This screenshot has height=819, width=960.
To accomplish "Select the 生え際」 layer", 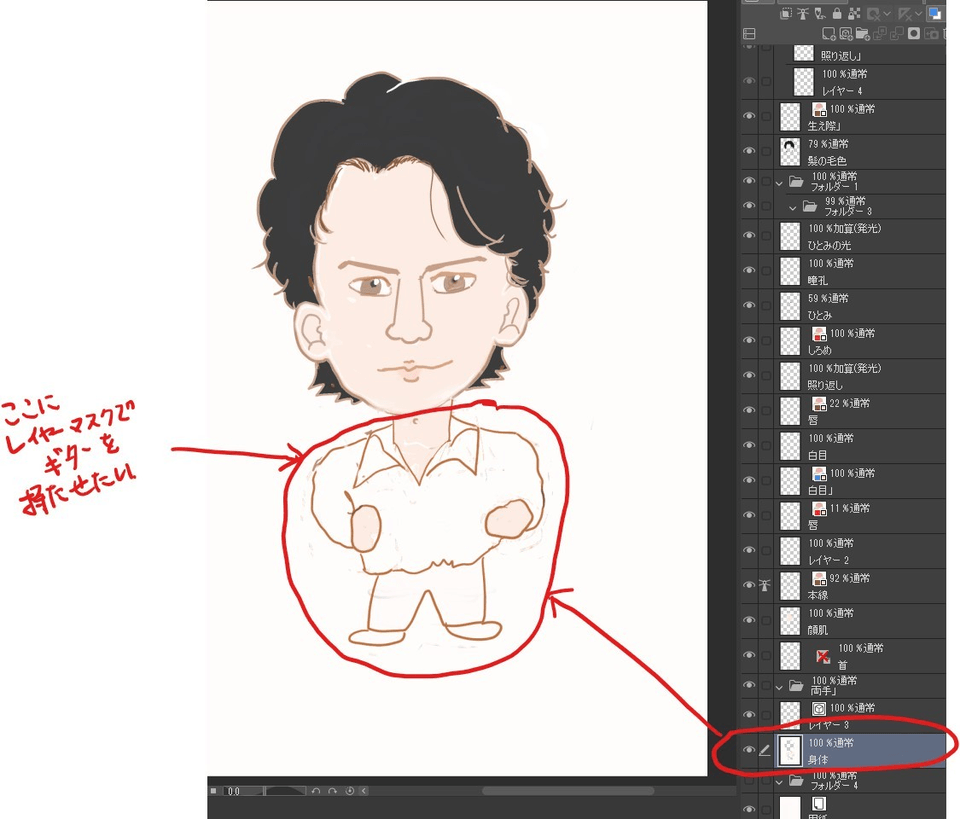I will (x=860, y=117).
